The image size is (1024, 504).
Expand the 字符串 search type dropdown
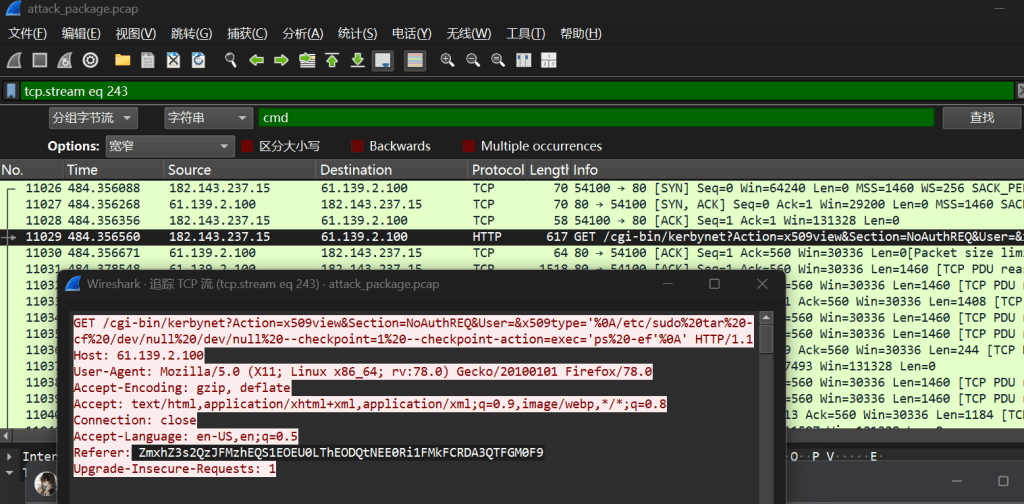(208, 118)
